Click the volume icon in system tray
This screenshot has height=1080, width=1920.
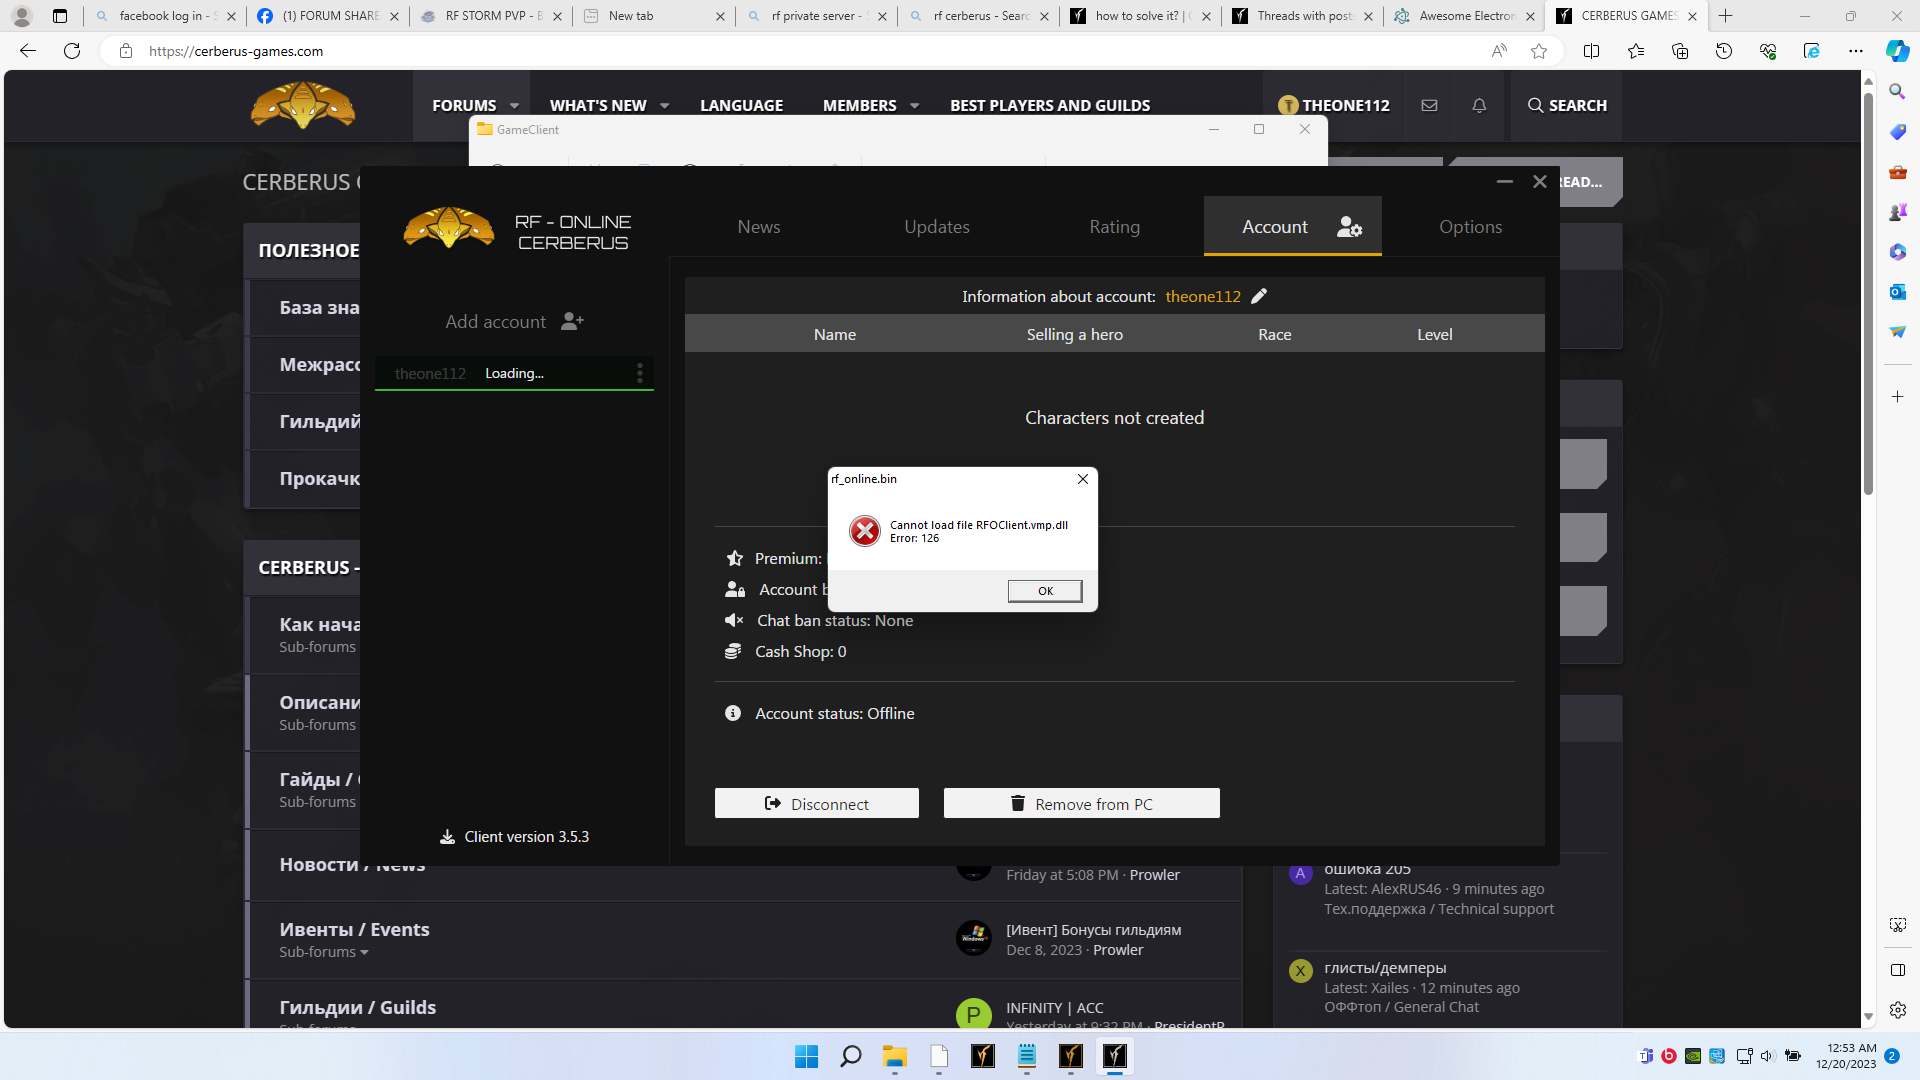coord(1767,1056)
